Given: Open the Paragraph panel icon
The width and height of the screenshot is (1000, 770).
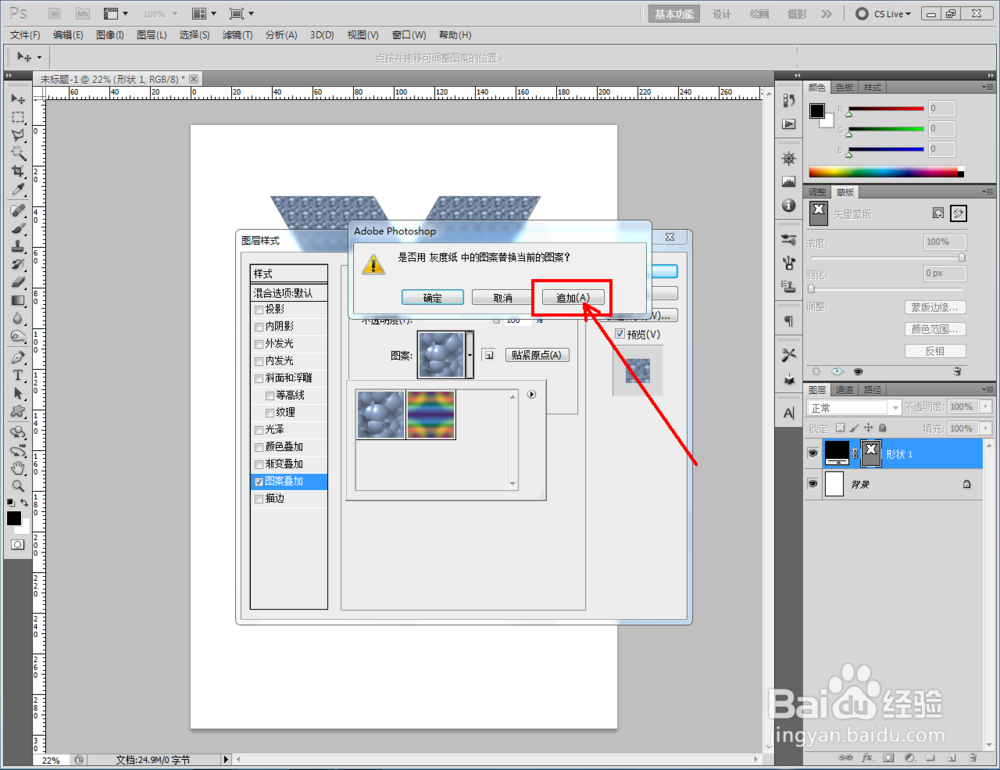Looking at the screenshot, I should [x=789, y=321].
